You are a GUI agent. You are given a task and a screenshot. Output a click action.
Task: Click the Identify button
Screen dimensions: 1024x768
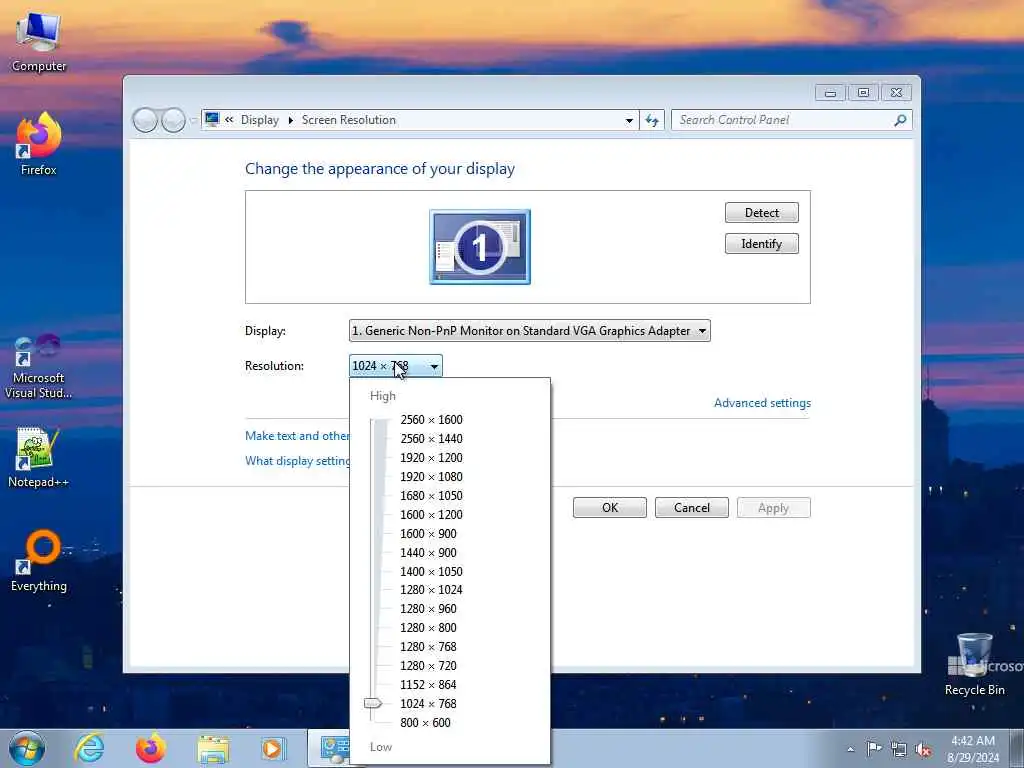761,244
